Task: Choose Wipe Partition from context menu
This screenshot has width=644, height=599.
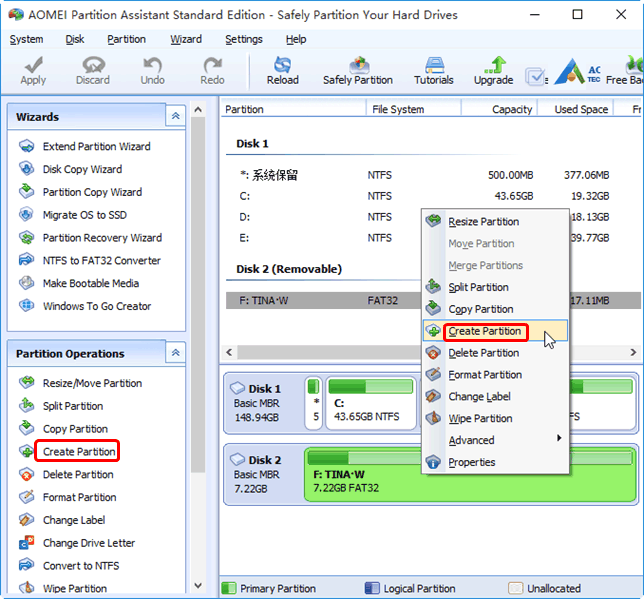Action: click(496, 418)
